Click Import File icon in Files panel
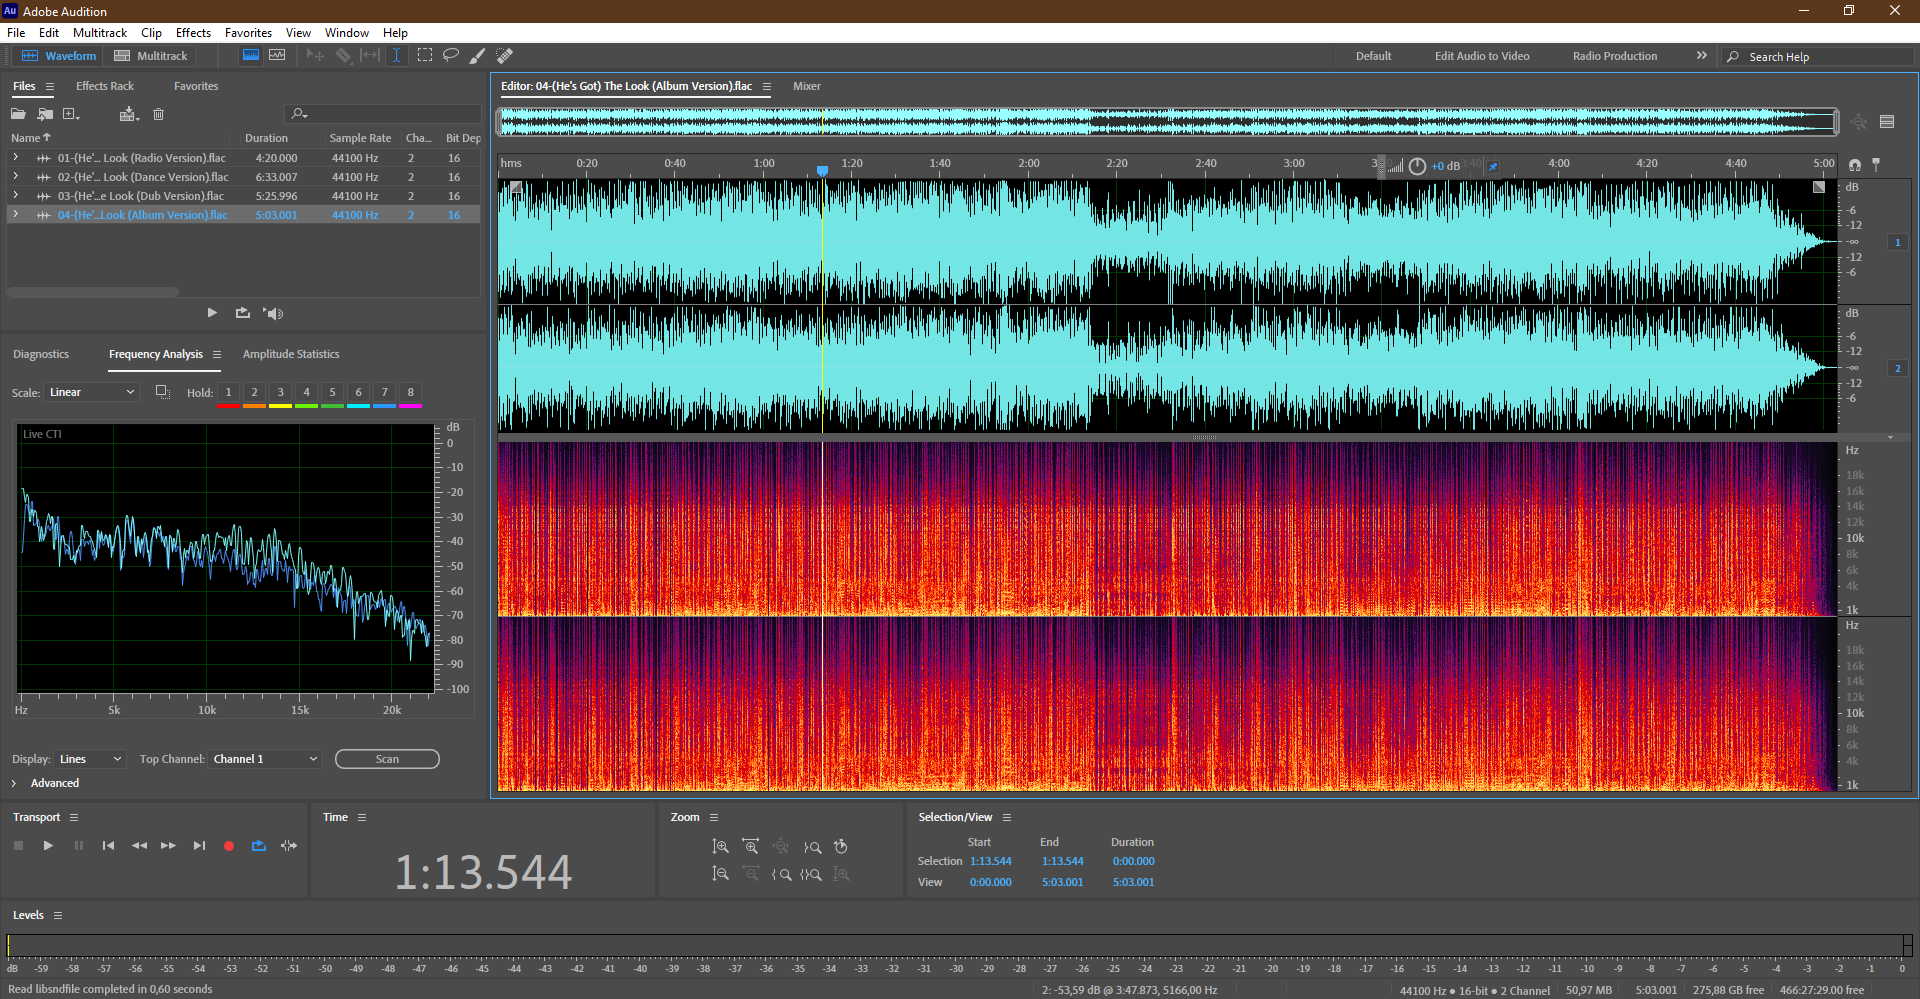The height and width of the screenshot is (999, 1920). tap(45, 114)
